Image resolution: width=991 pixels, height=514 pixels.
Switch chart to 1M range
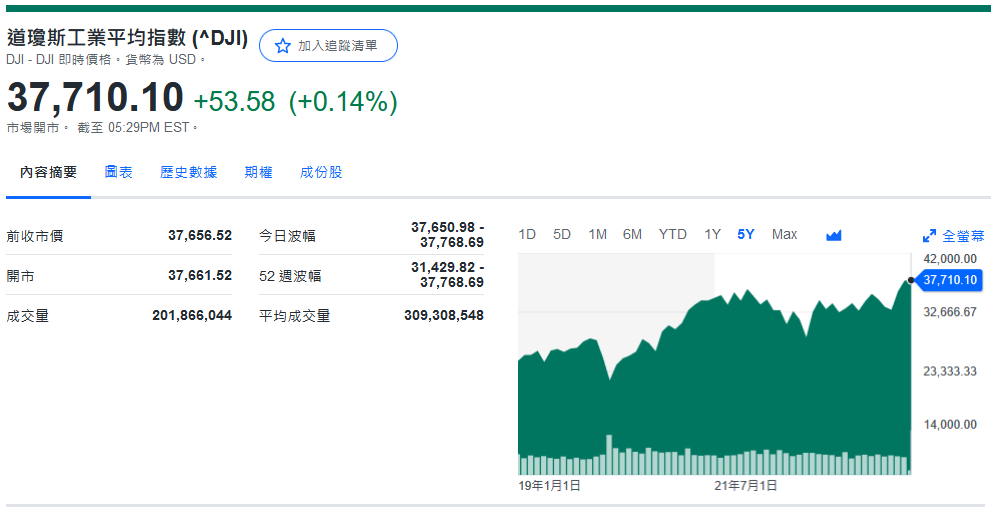point(597,234)
